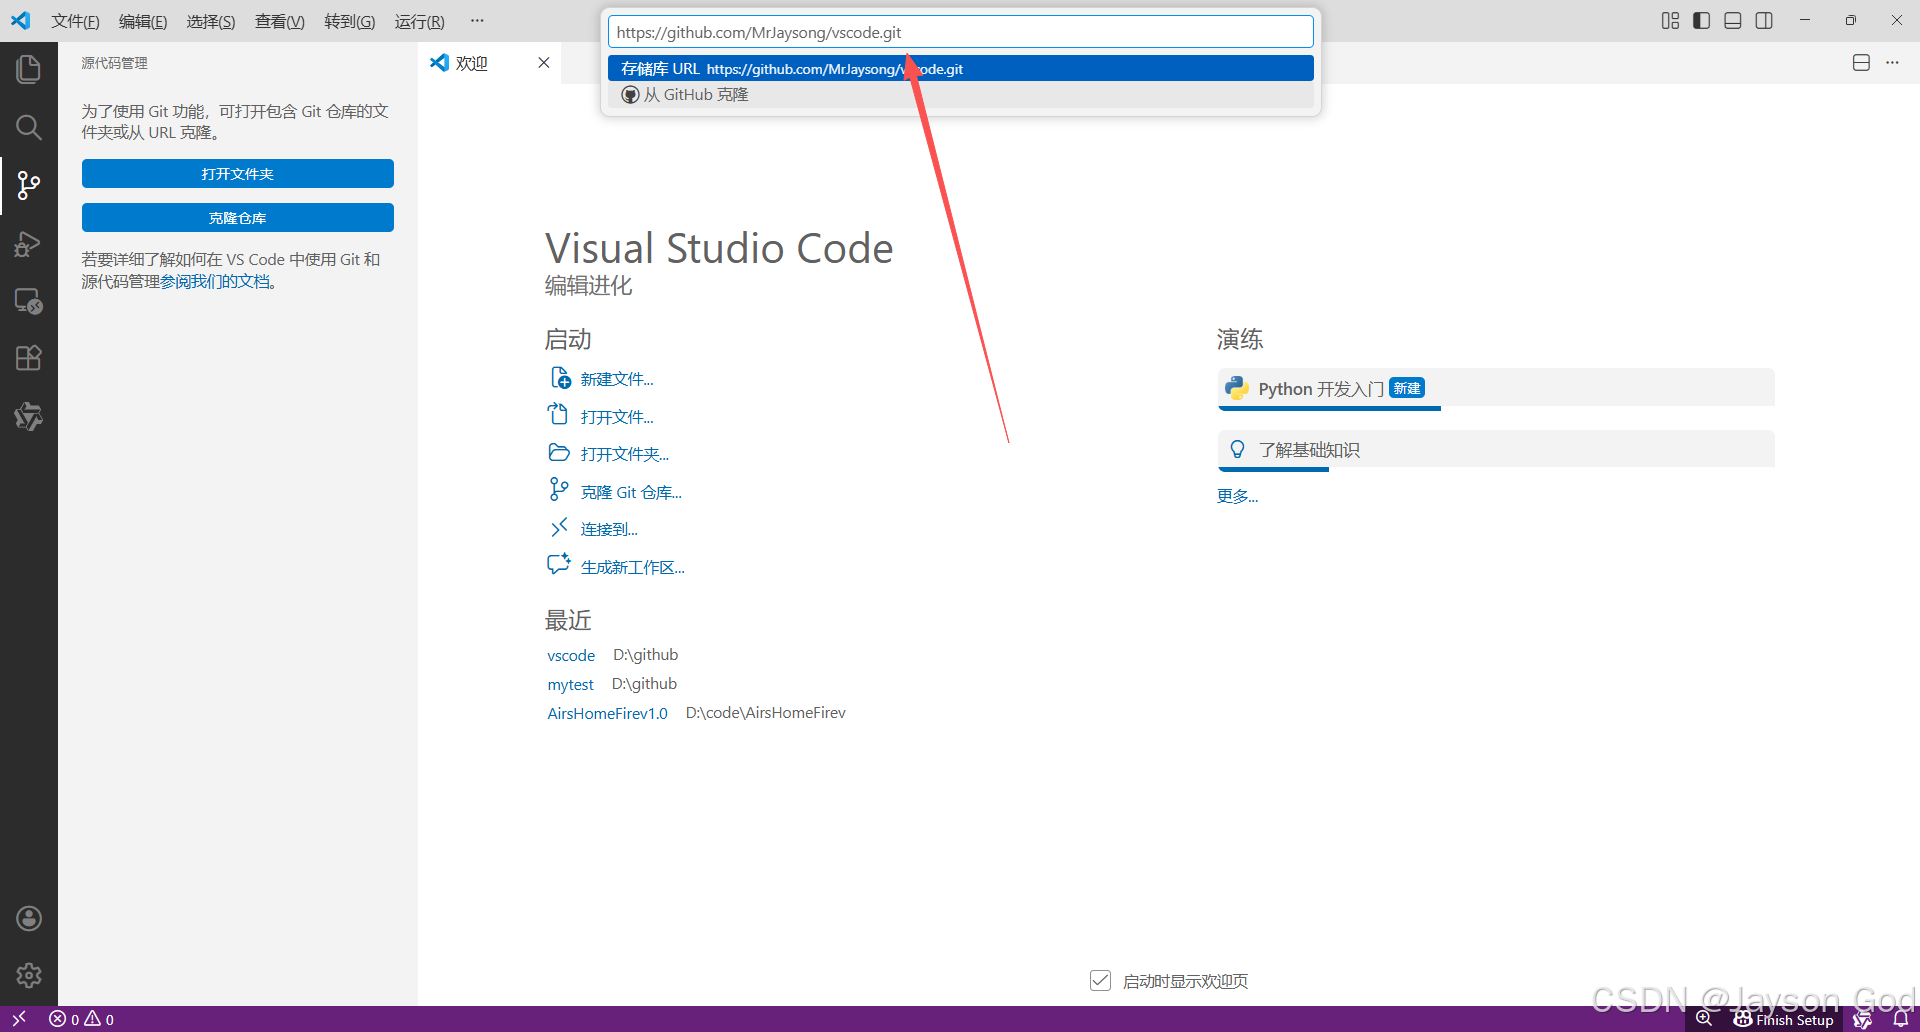Switch to the 欢迎 tab
This screenshot has width=1920, height=1032.
(472, 63)
